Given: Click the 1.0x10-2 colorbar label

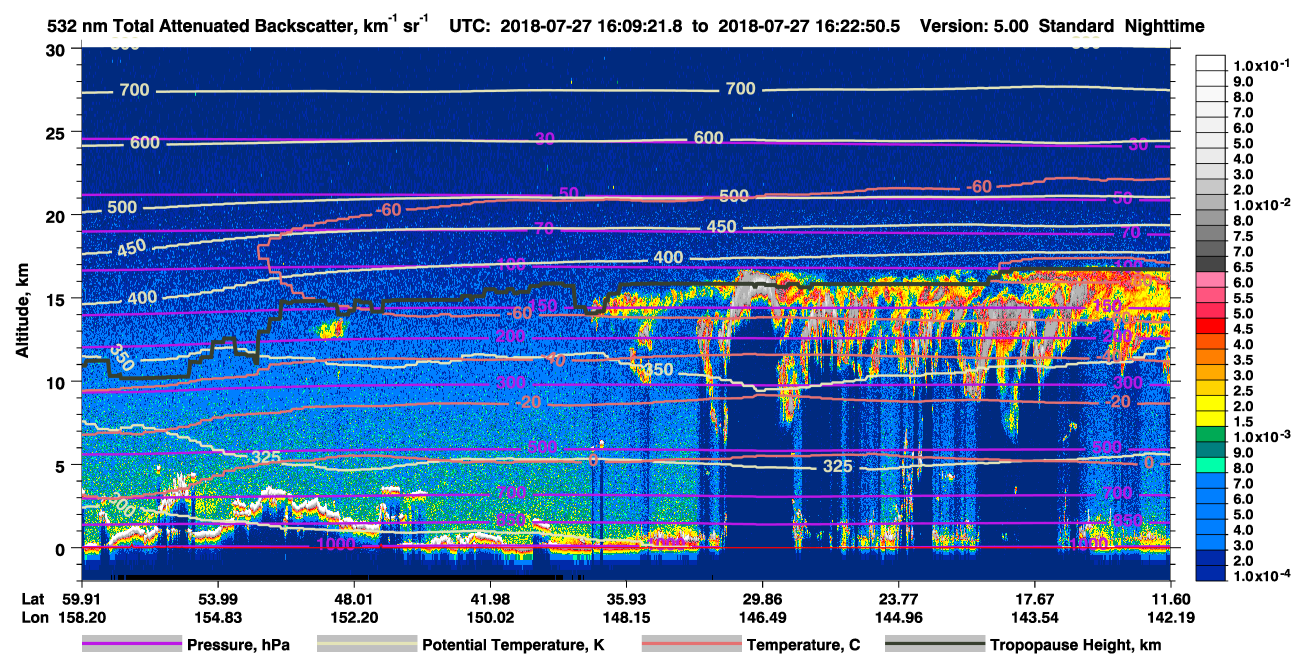Looking at the screenshot, I should 1262,204.
